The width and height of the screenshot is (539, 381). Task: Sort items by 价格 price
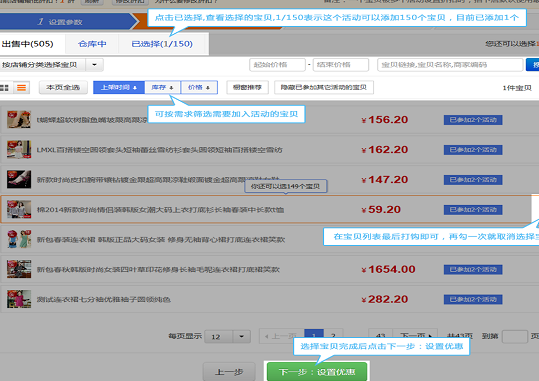pyautogui.click(x=199, y=87)
